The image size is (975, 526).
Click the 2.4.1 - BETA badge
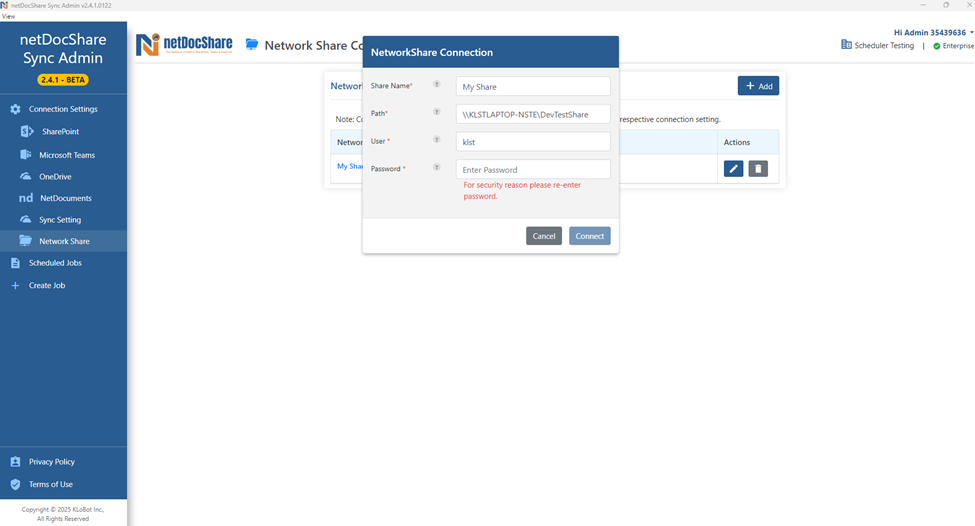click(63, 80)
